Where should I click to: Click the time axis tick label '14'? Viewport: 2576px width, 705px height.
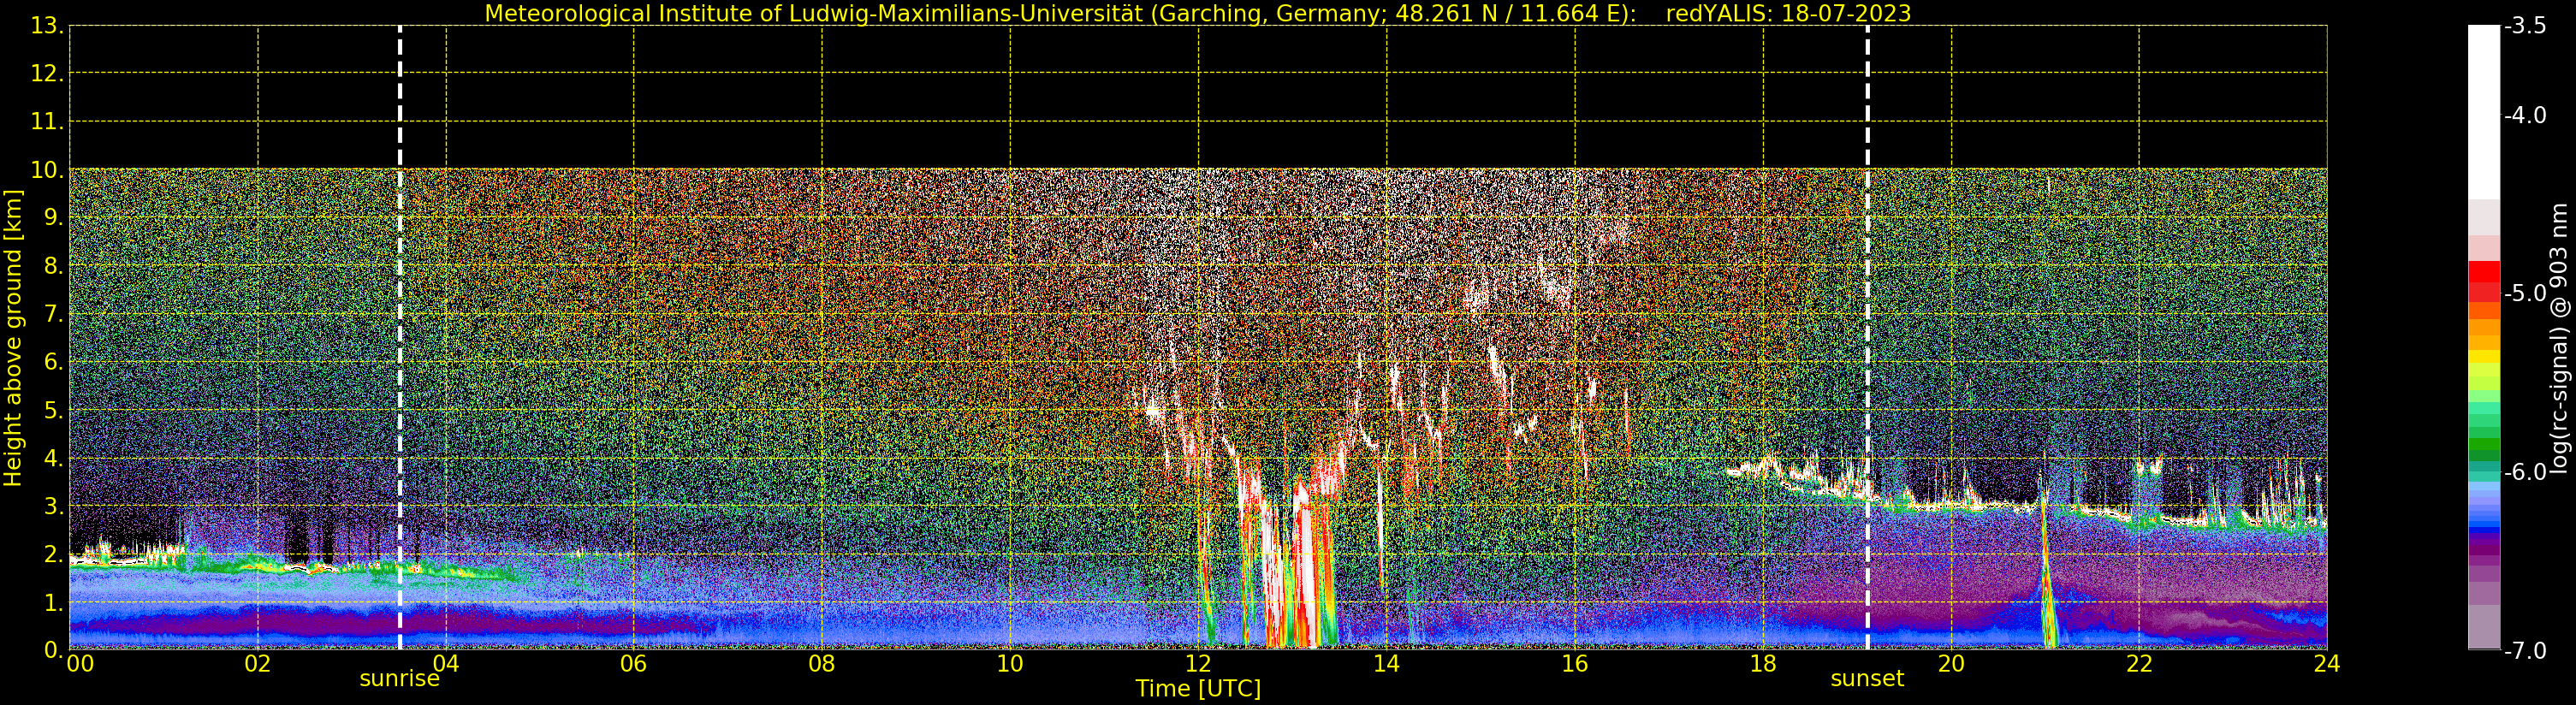coord(1386,664)
